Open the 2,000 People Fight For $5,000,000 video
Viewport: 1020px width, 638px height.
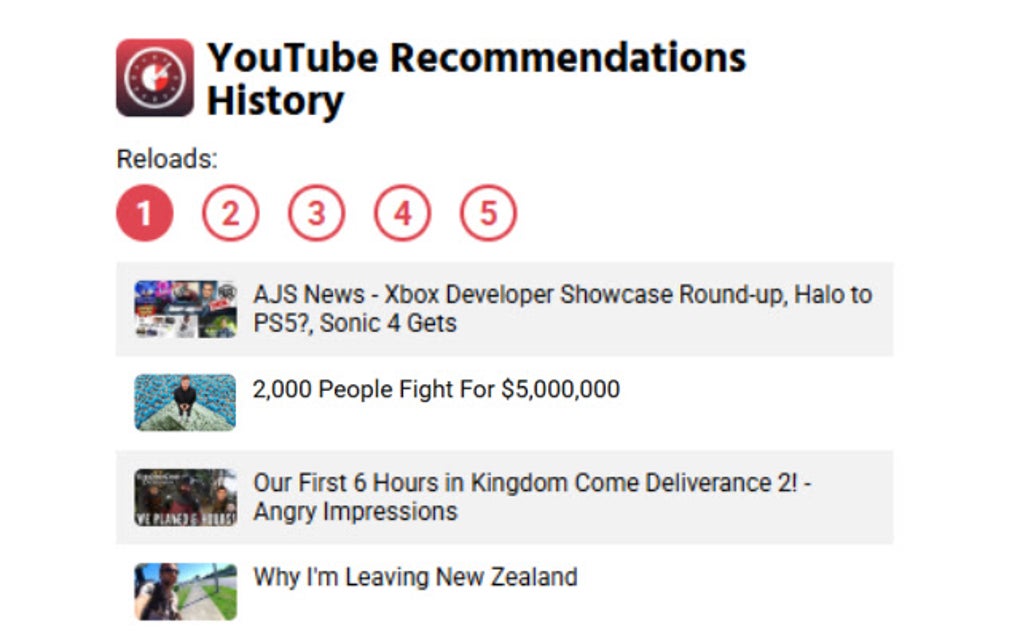437,389
